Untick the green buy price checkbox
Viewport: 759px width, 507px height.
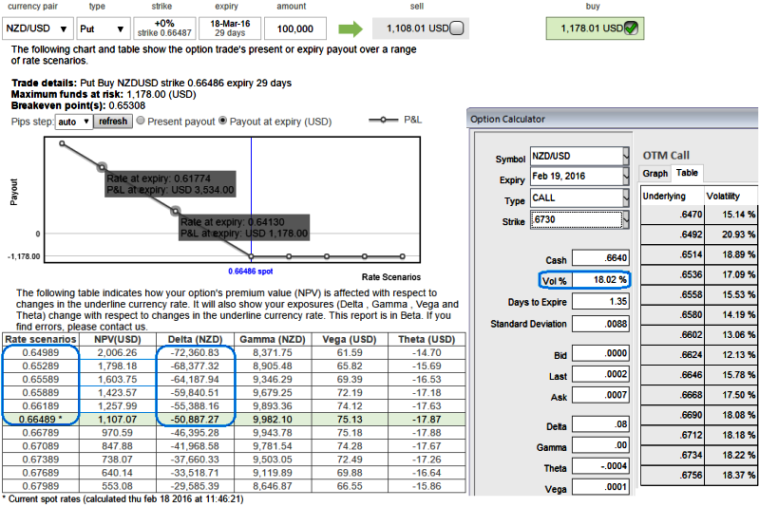click(x=630, y=29)
